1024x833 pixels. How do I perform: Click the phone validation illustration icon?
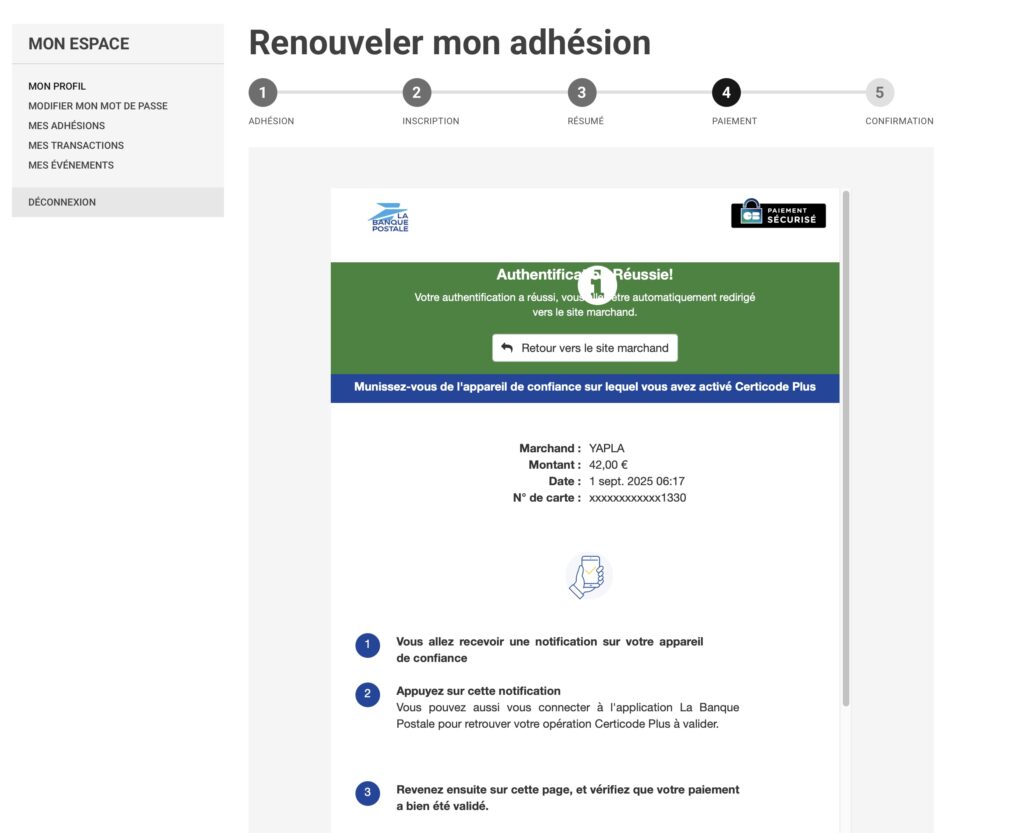tap(588, 577)
